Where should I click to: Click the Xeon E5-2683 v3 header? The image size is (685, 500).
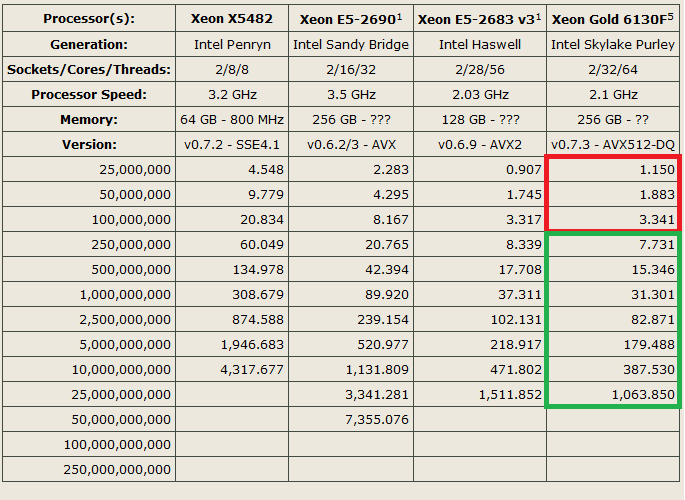[475, 19]
